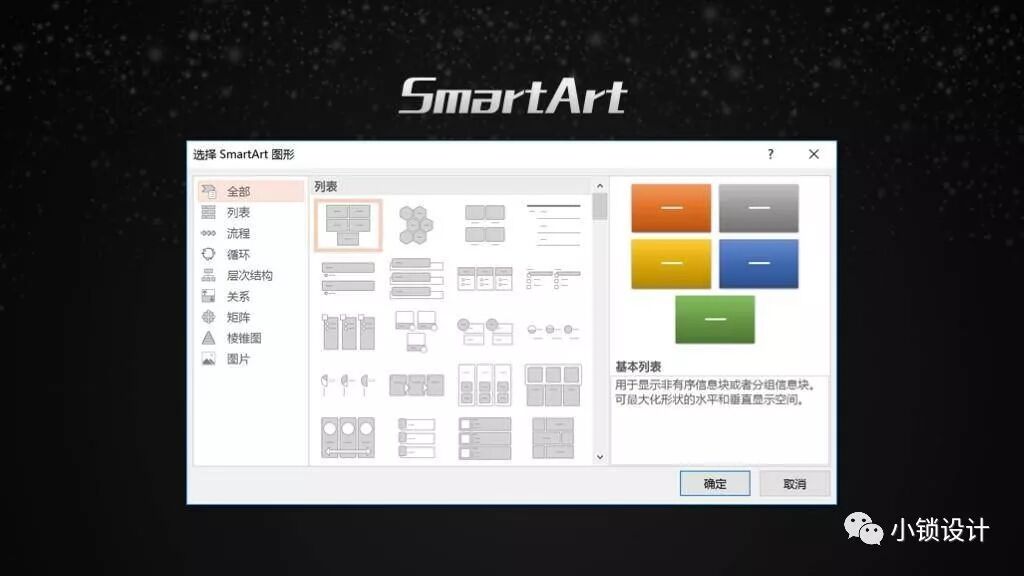Image resolution: width=1024 pixels, height=576 pixels.
Task: Click the orange preview block
Action: (671, 208)
